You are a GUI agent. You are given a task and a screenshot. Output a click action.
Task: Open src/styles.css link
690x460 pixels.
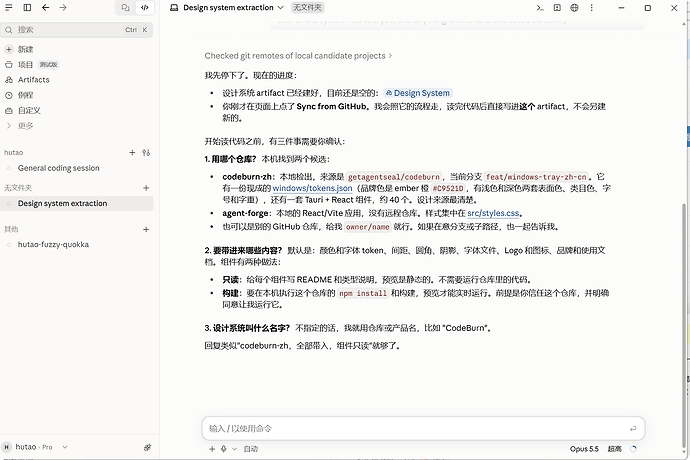tap(493, 213)
